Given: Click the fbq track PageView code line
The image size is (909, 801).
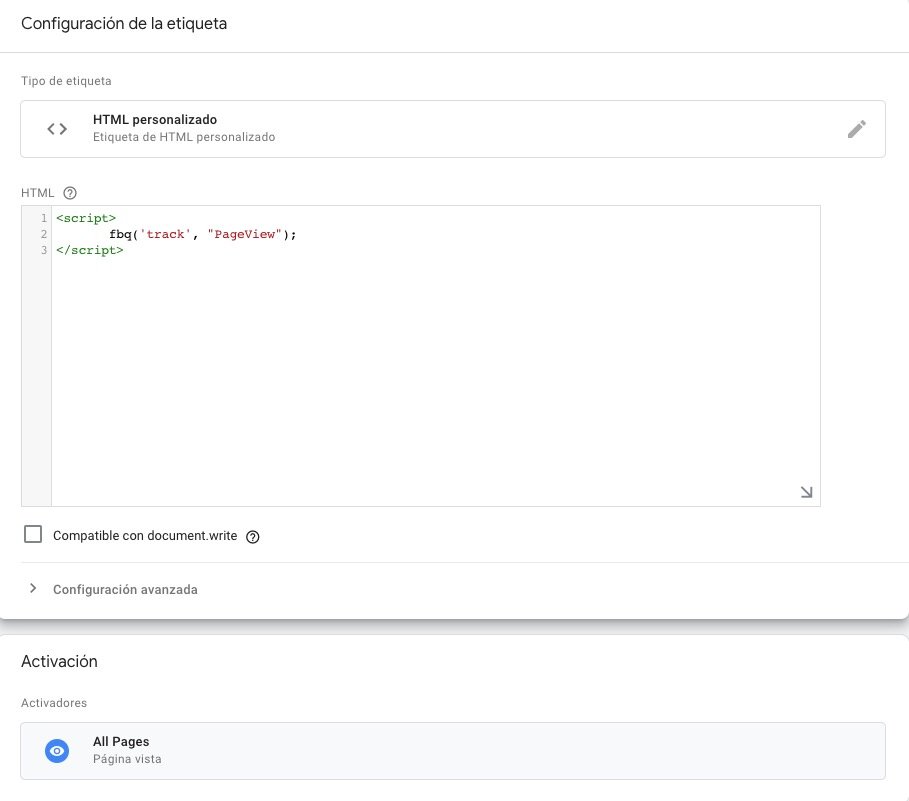Looking at the screenshot, I should tap(203, 234).
